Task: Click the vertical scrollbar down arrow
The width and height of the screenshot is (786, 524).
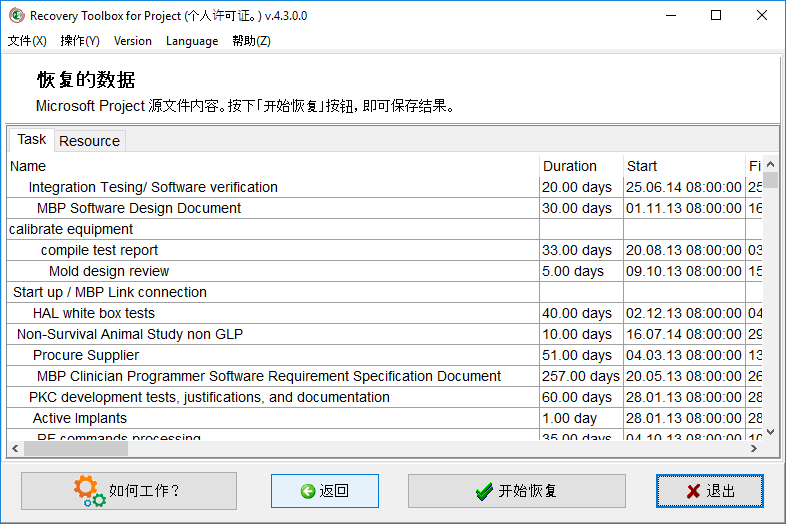Action: coord(771,432)
